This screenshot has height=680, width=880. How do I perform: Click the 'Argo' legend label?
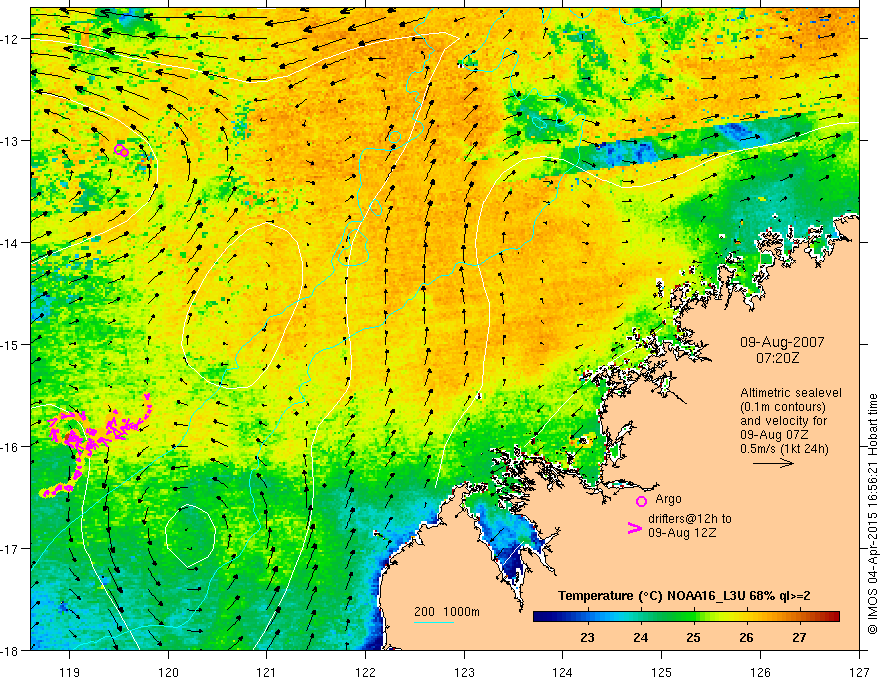point(668,499)
